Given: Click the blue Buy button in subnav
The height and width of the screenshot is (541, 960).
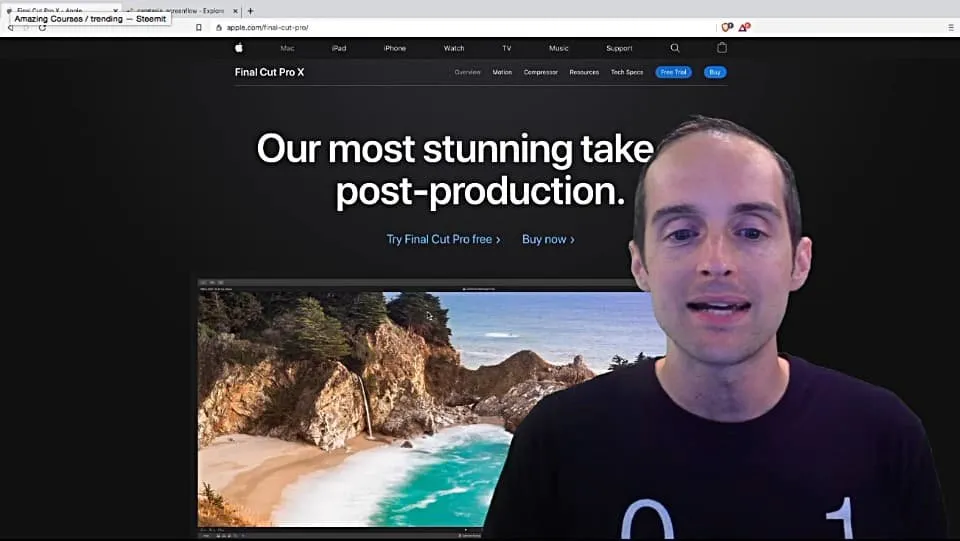Looking at the screenshot, I should tap(715, 72).
